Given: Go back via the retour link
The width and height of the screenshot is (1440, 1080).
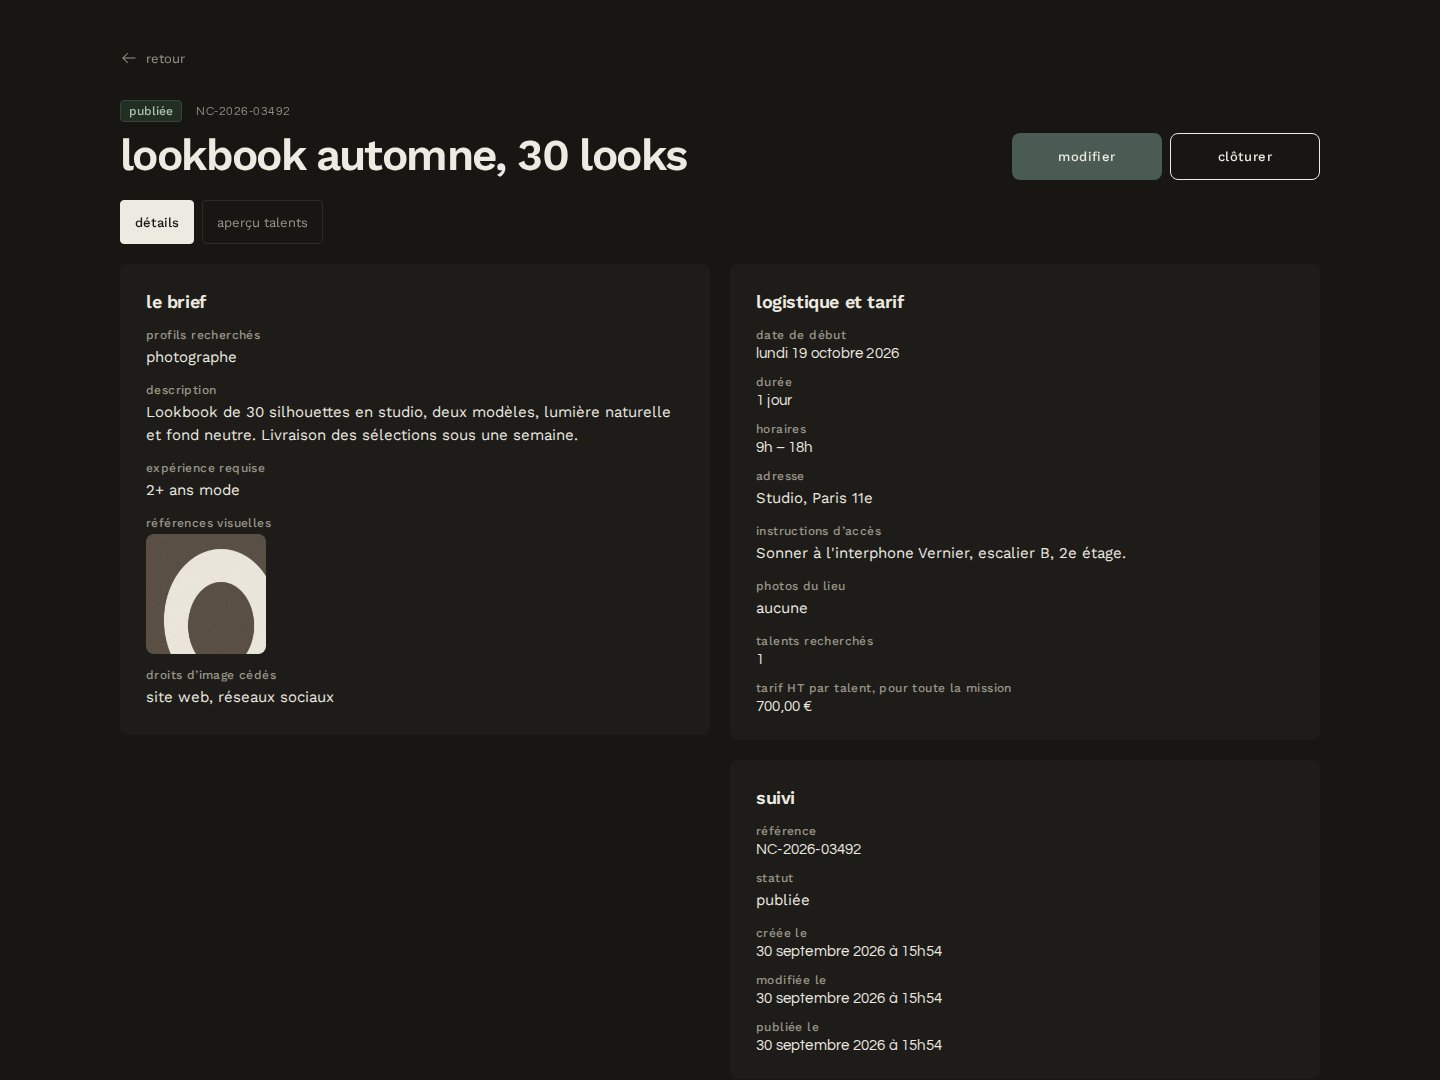Looking at the screenshot, I should pyautogui.click(x=153, y=58).
